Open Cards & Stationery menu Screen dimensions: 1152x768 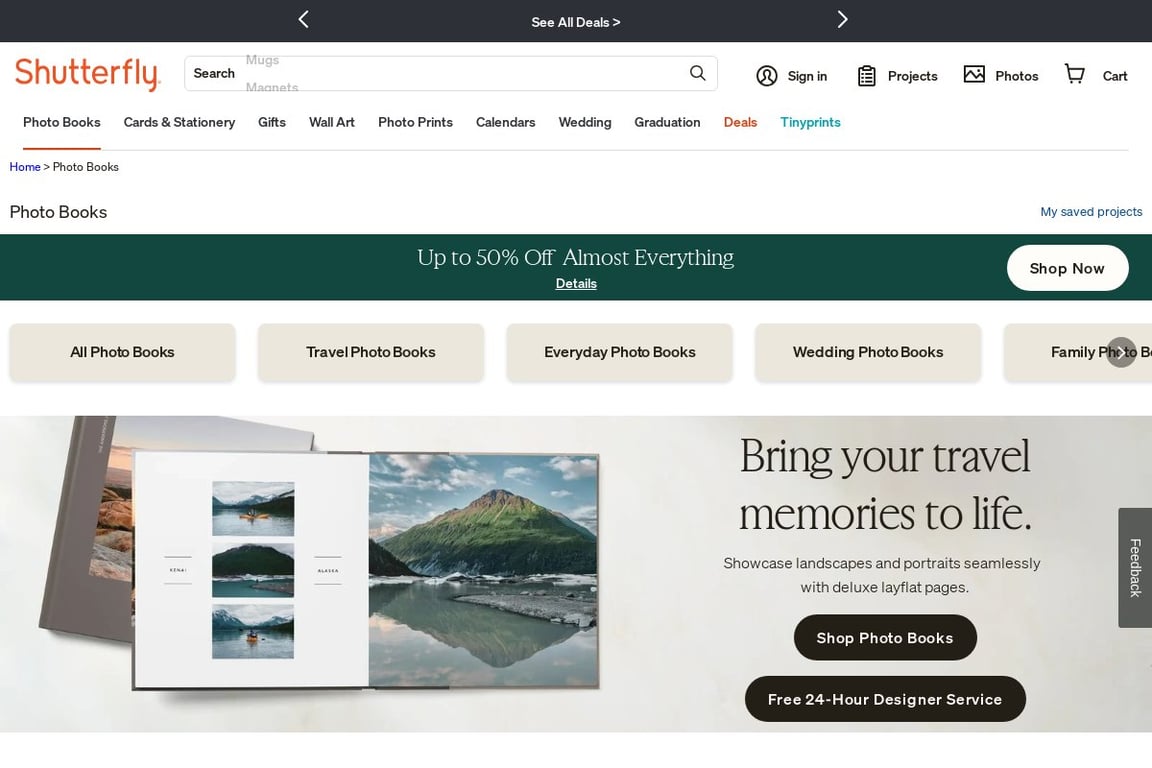179,123
